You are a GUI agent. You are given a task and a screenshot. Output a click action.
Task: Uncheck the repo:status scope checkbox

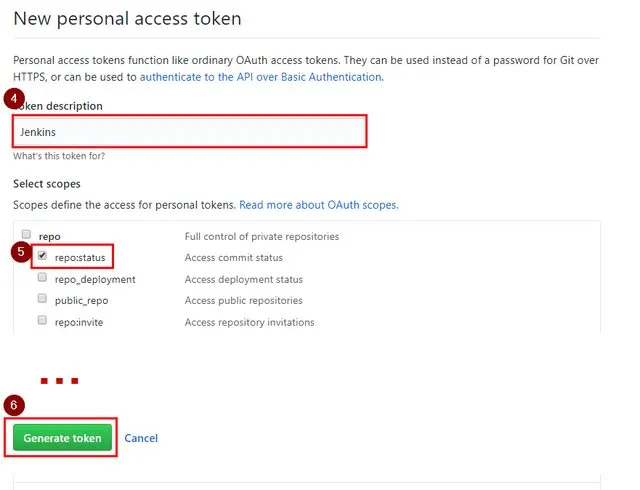click(42, 256)
